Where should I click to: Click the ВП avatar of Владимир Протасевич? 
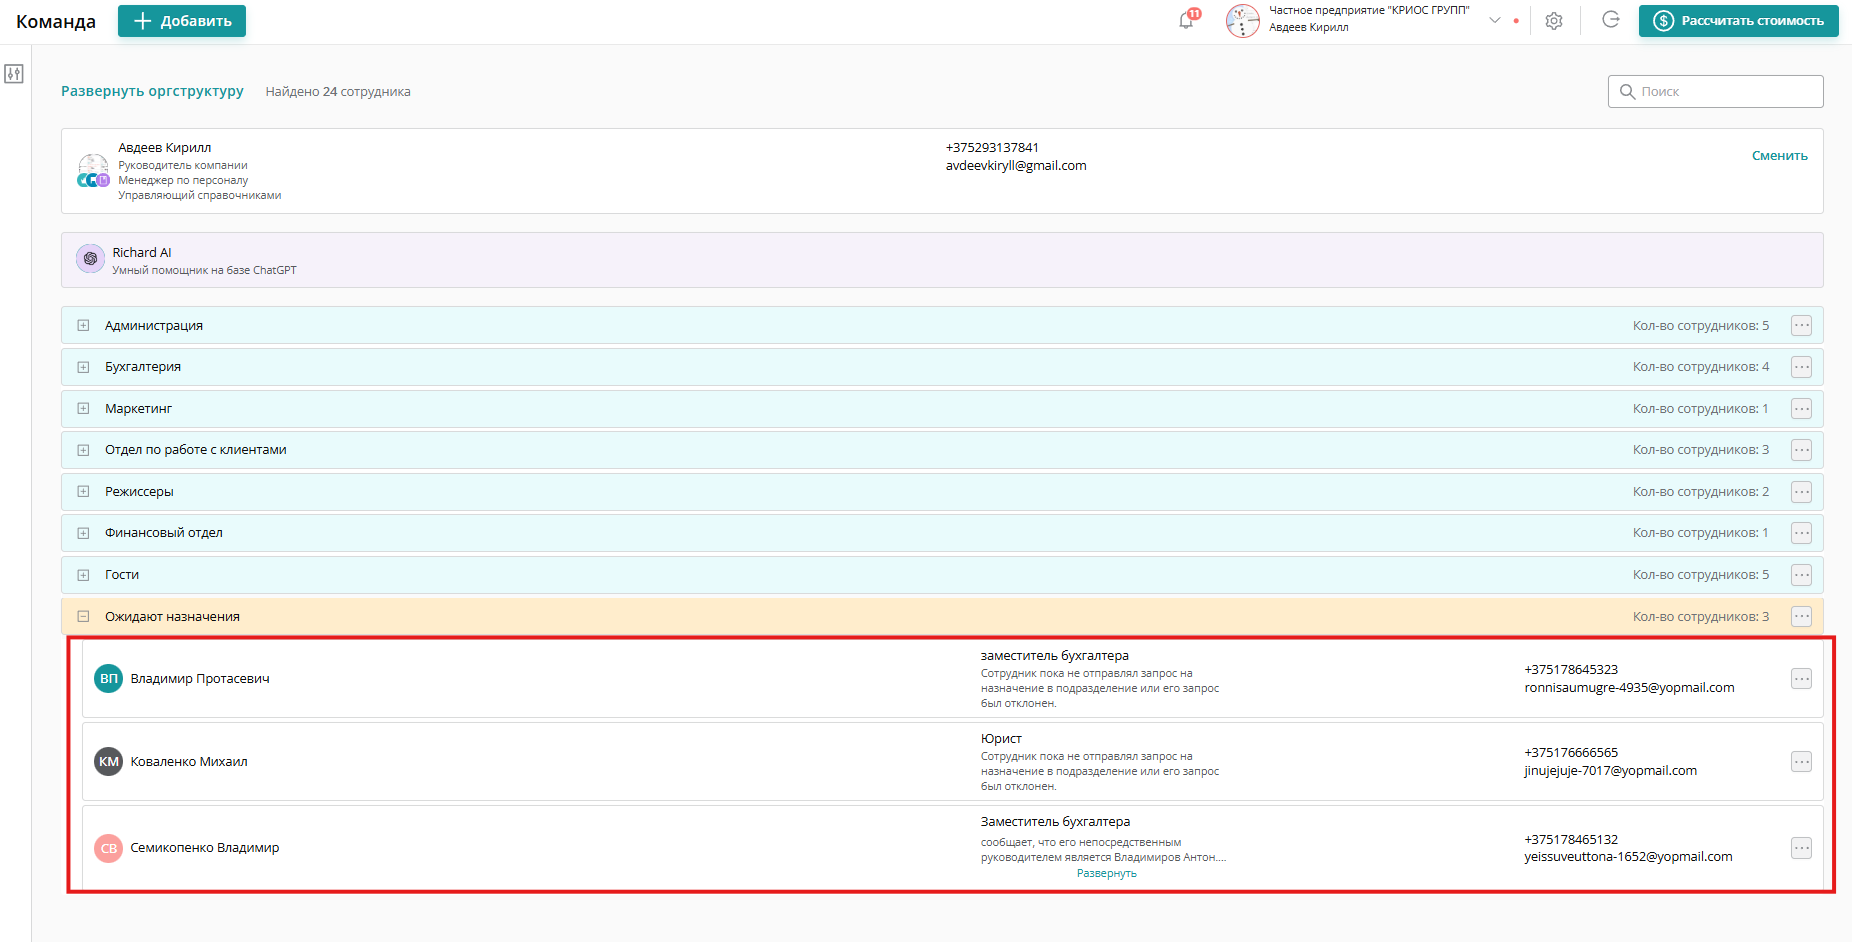(x=108, y=679)
